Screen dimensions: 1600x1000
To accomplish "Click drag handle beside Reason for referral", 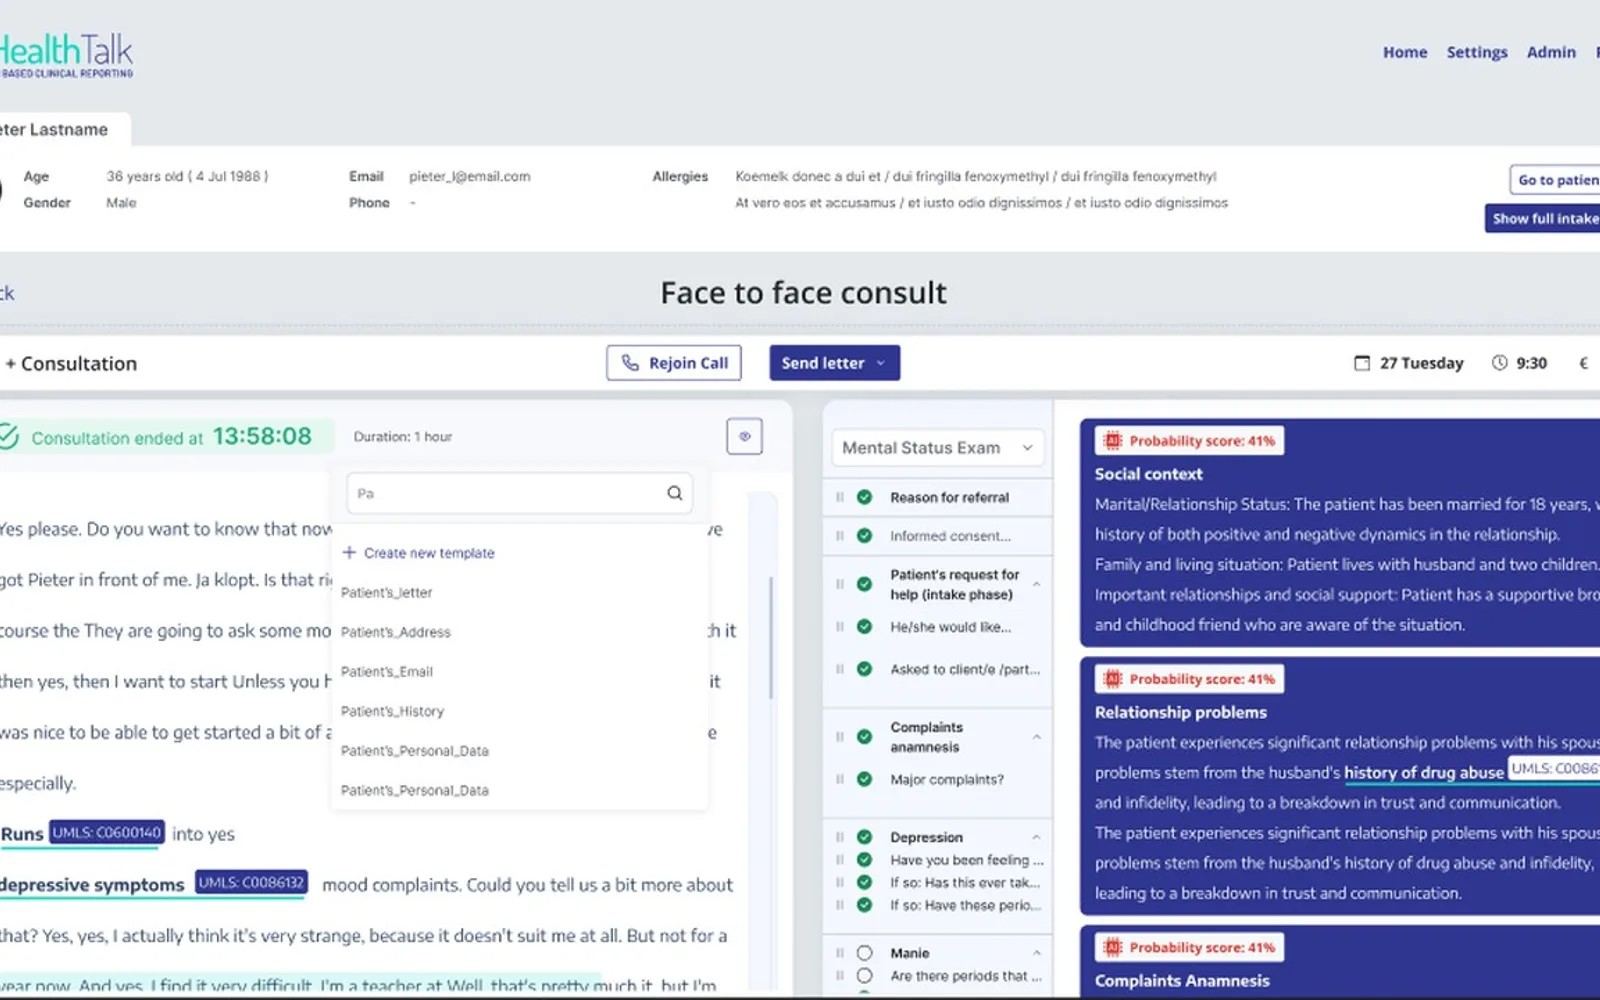I will point(840,497).
